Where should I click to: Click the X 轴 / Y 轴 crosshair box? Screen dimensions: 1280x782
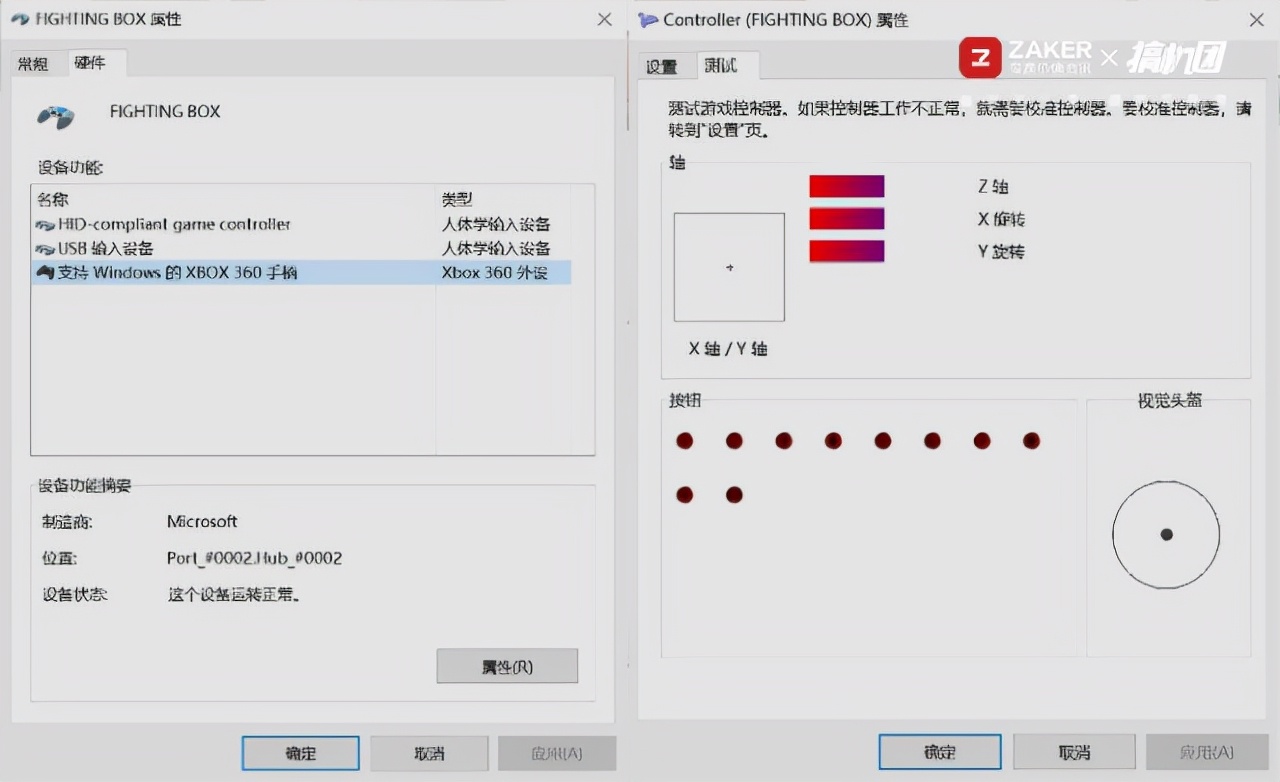pyautogui.click(x=729, y=267)
